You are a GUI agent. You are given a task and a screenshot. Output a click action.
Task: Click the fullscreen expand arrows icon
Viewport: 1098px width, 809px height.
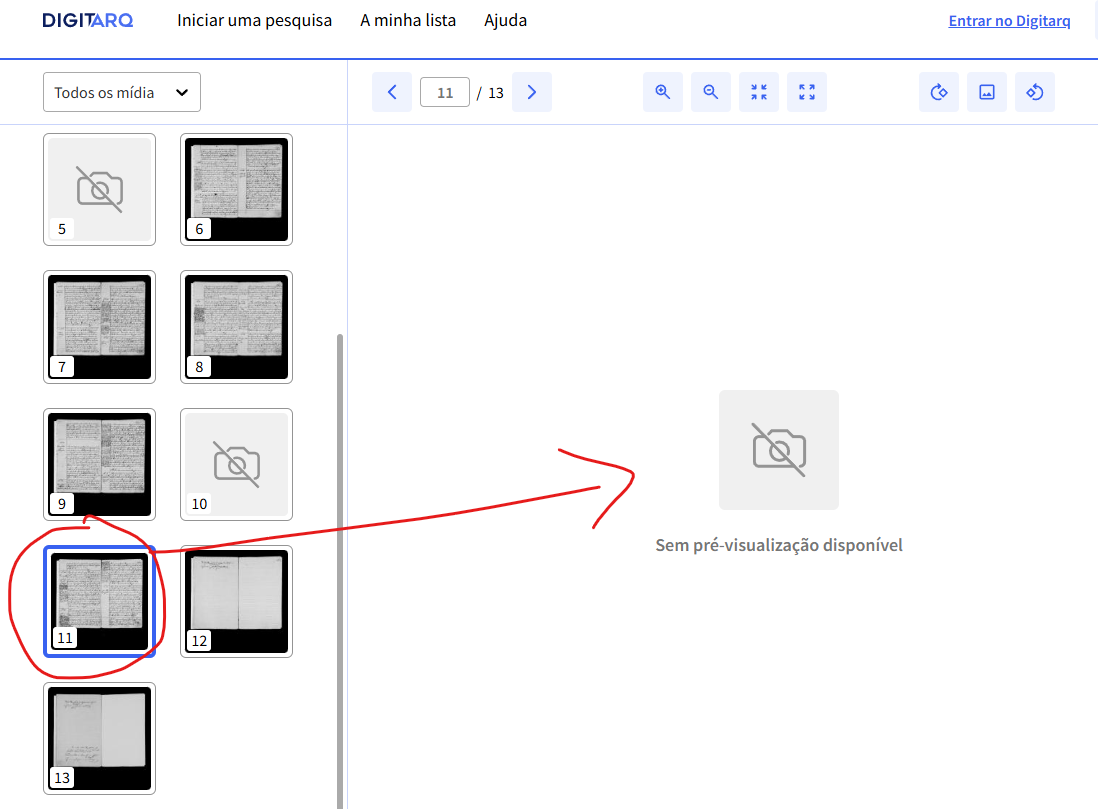806,92
